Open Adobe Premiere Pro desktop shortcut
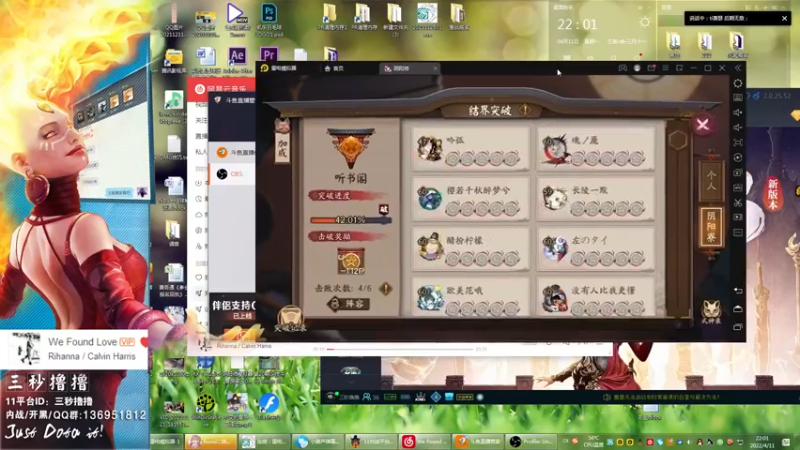The image size is (800, 450). point(269,56)
